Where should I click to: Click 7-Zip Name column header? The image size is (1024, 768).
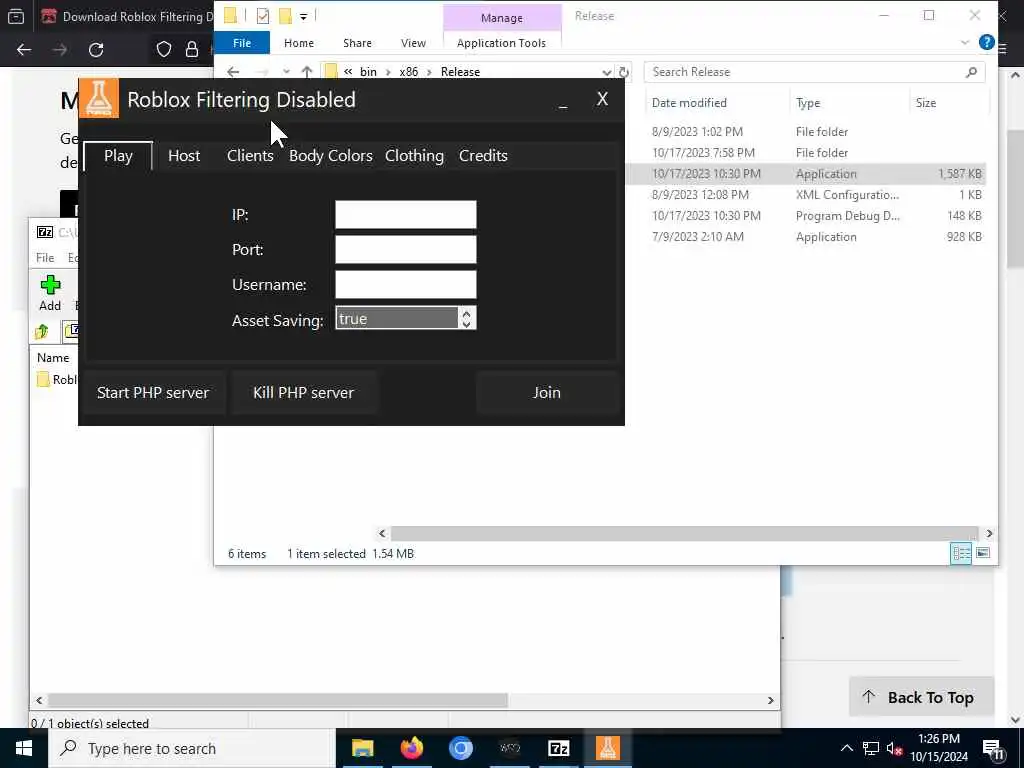(53, 357)
